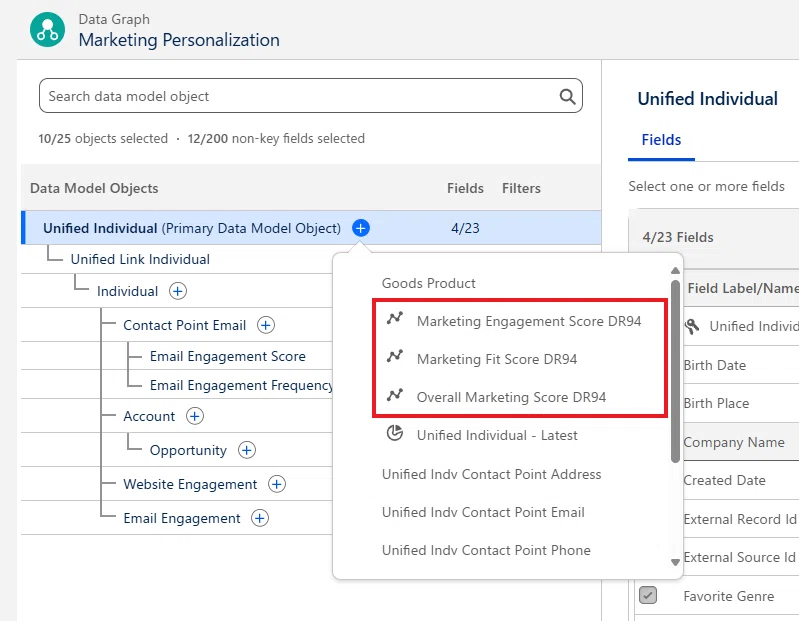Choose Marketing Fit Score DR94
Viewport: 799px width, 621px height.
pos(497,360)
